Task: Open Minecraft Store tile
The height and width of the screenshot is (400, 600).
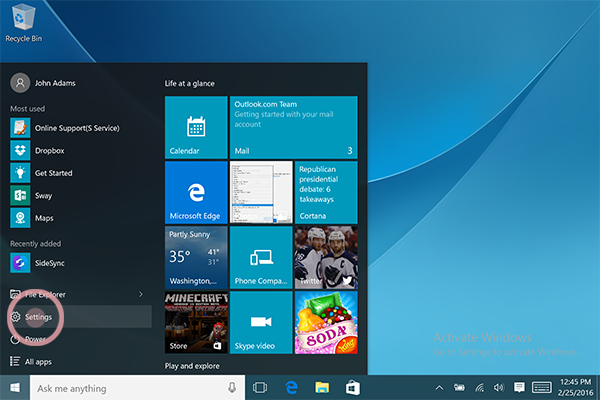Action: point(196,322)
